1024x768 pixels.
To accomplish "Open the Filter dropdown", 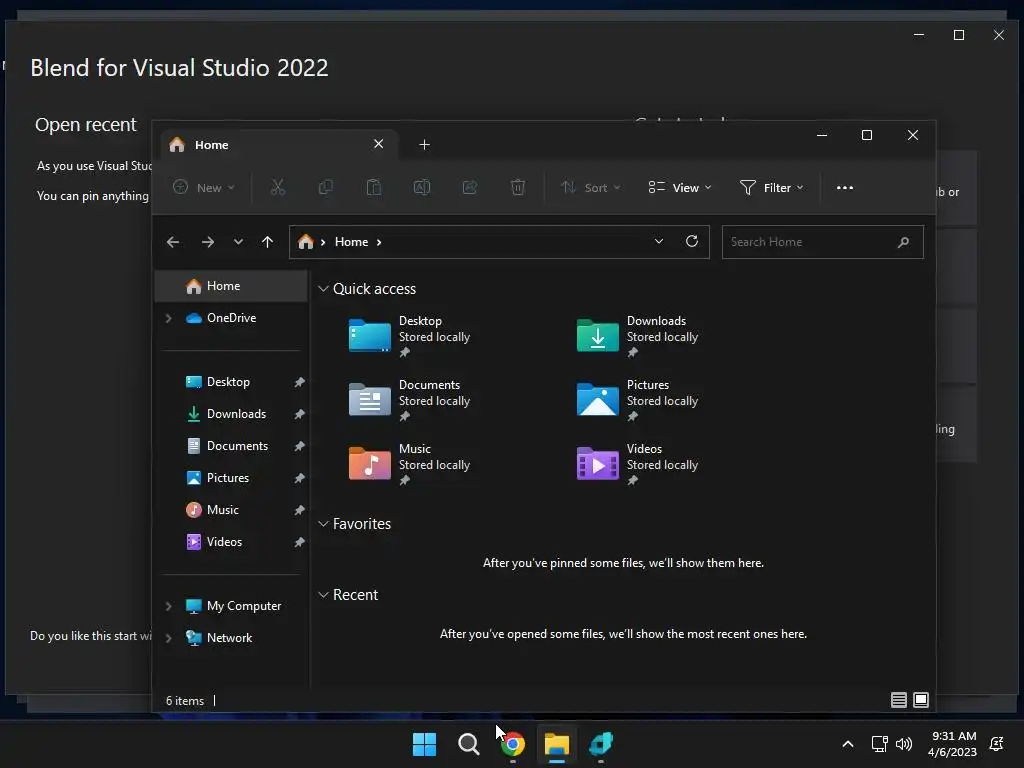I will coord(772,187).
